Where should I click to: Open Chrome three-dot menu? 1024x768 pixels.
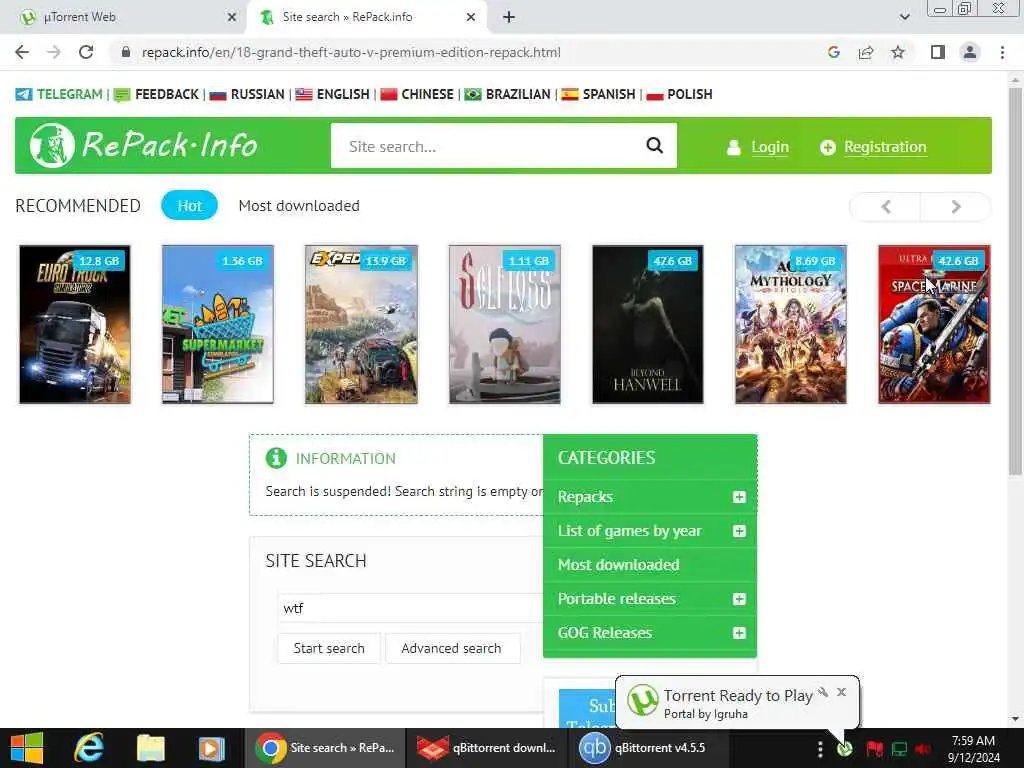1002,52
